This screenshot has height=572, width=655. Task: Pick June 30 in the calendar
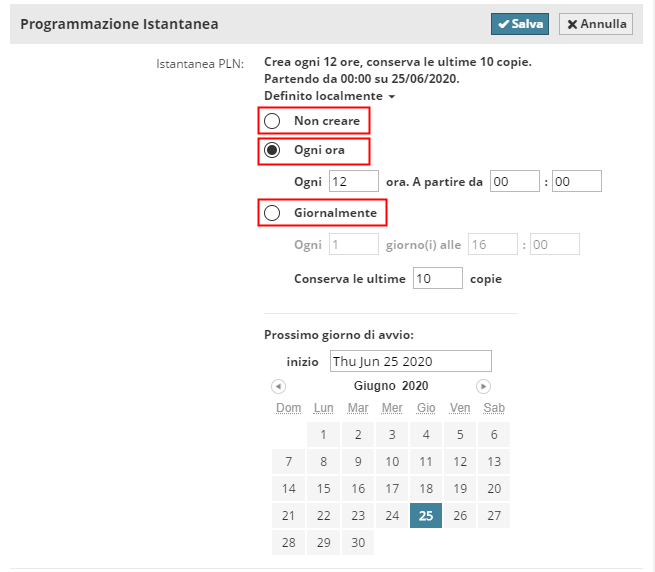pyautogui.click(x=357, y=543)
